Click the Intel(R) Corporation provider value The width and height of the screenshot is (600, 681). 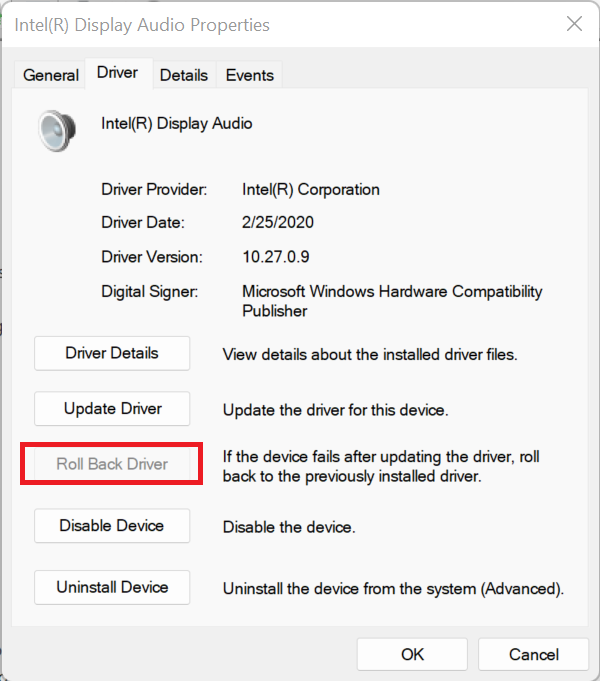[x=311, y=189]
